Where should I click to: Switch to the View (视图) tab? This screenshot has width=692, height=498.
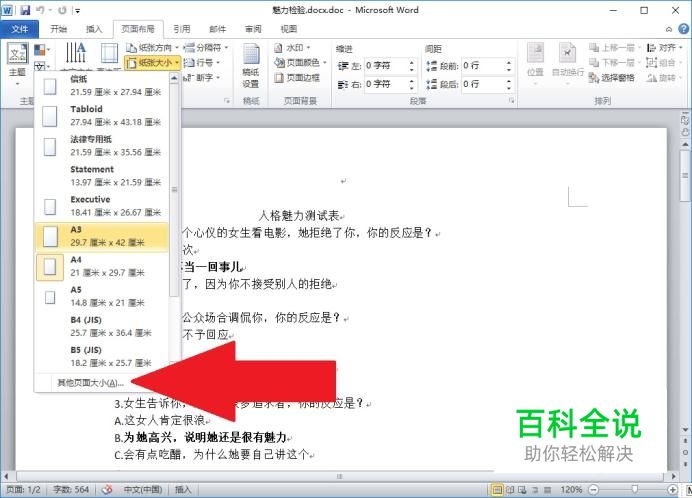288,29
